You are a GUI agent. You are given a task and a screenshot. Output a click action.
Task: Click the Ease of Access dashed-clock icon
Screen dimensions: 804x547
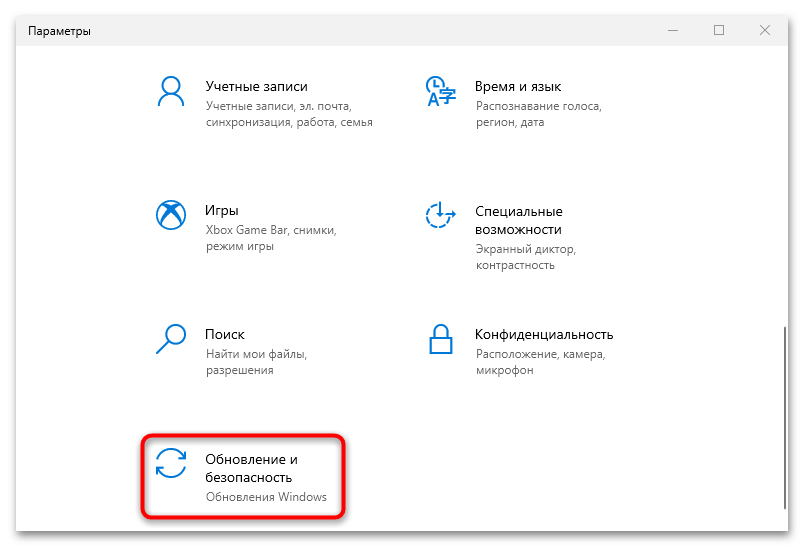(440, 215)
